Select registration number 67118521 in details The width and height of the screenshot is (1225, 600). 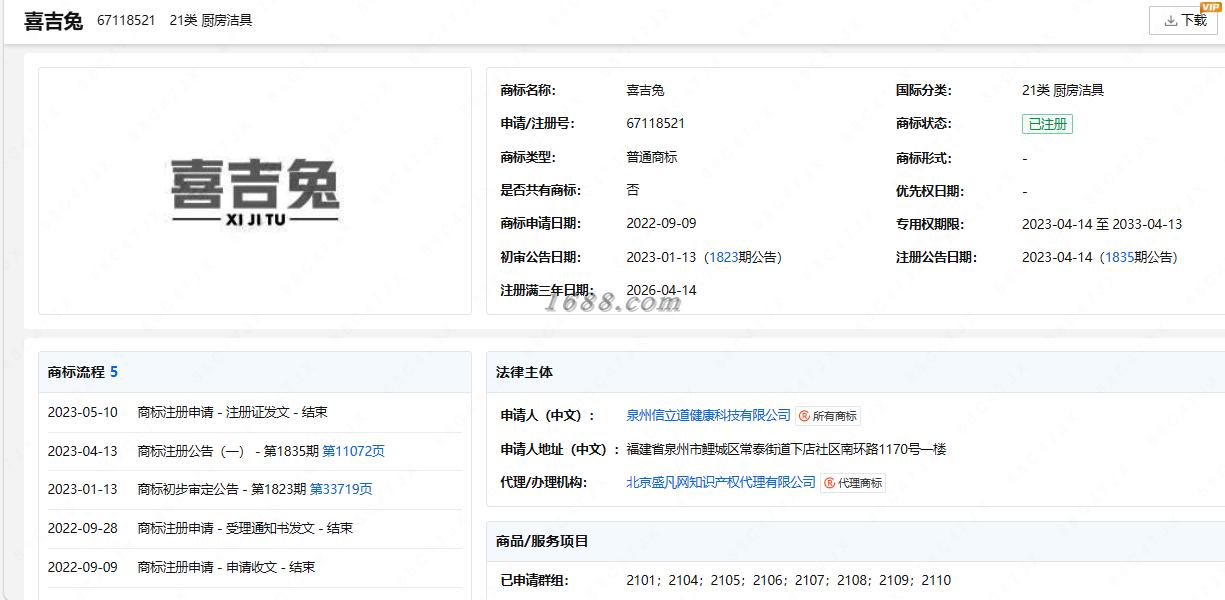point(655,123)
